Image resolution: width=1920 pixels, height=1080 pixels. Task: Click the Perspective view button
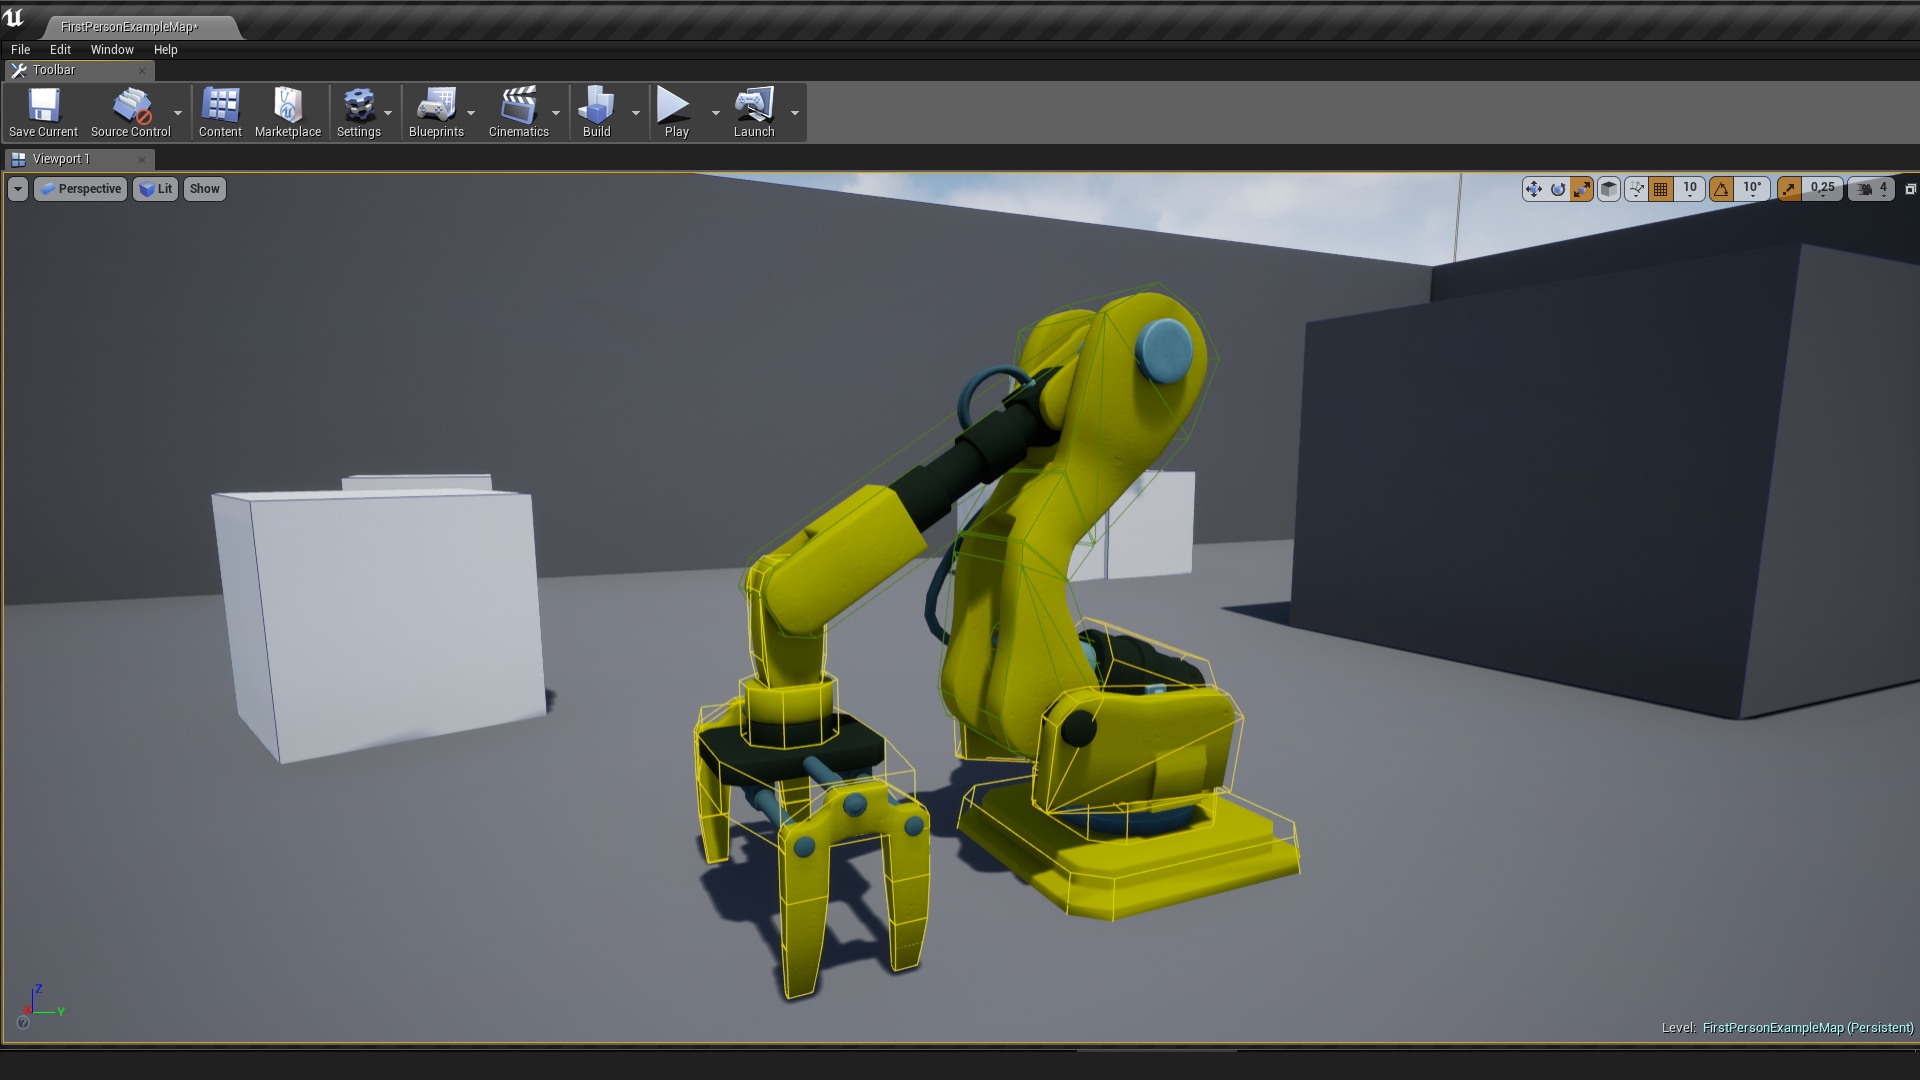(x=81, y=189)
